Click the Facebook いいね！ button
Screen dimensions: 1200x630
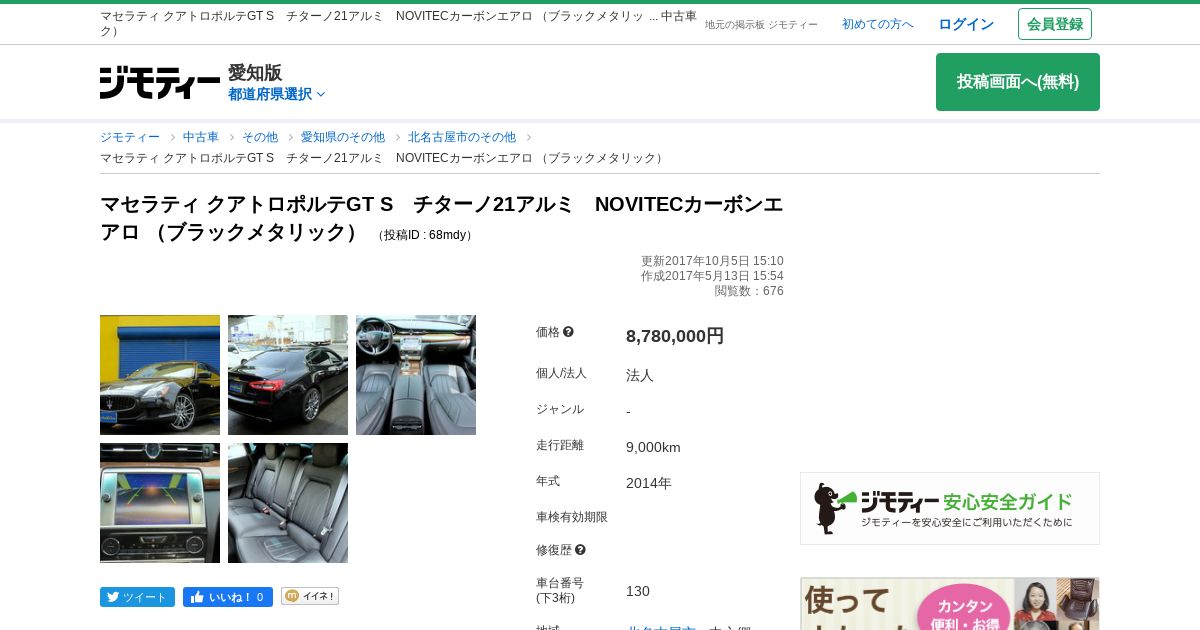tap(228, 597)
